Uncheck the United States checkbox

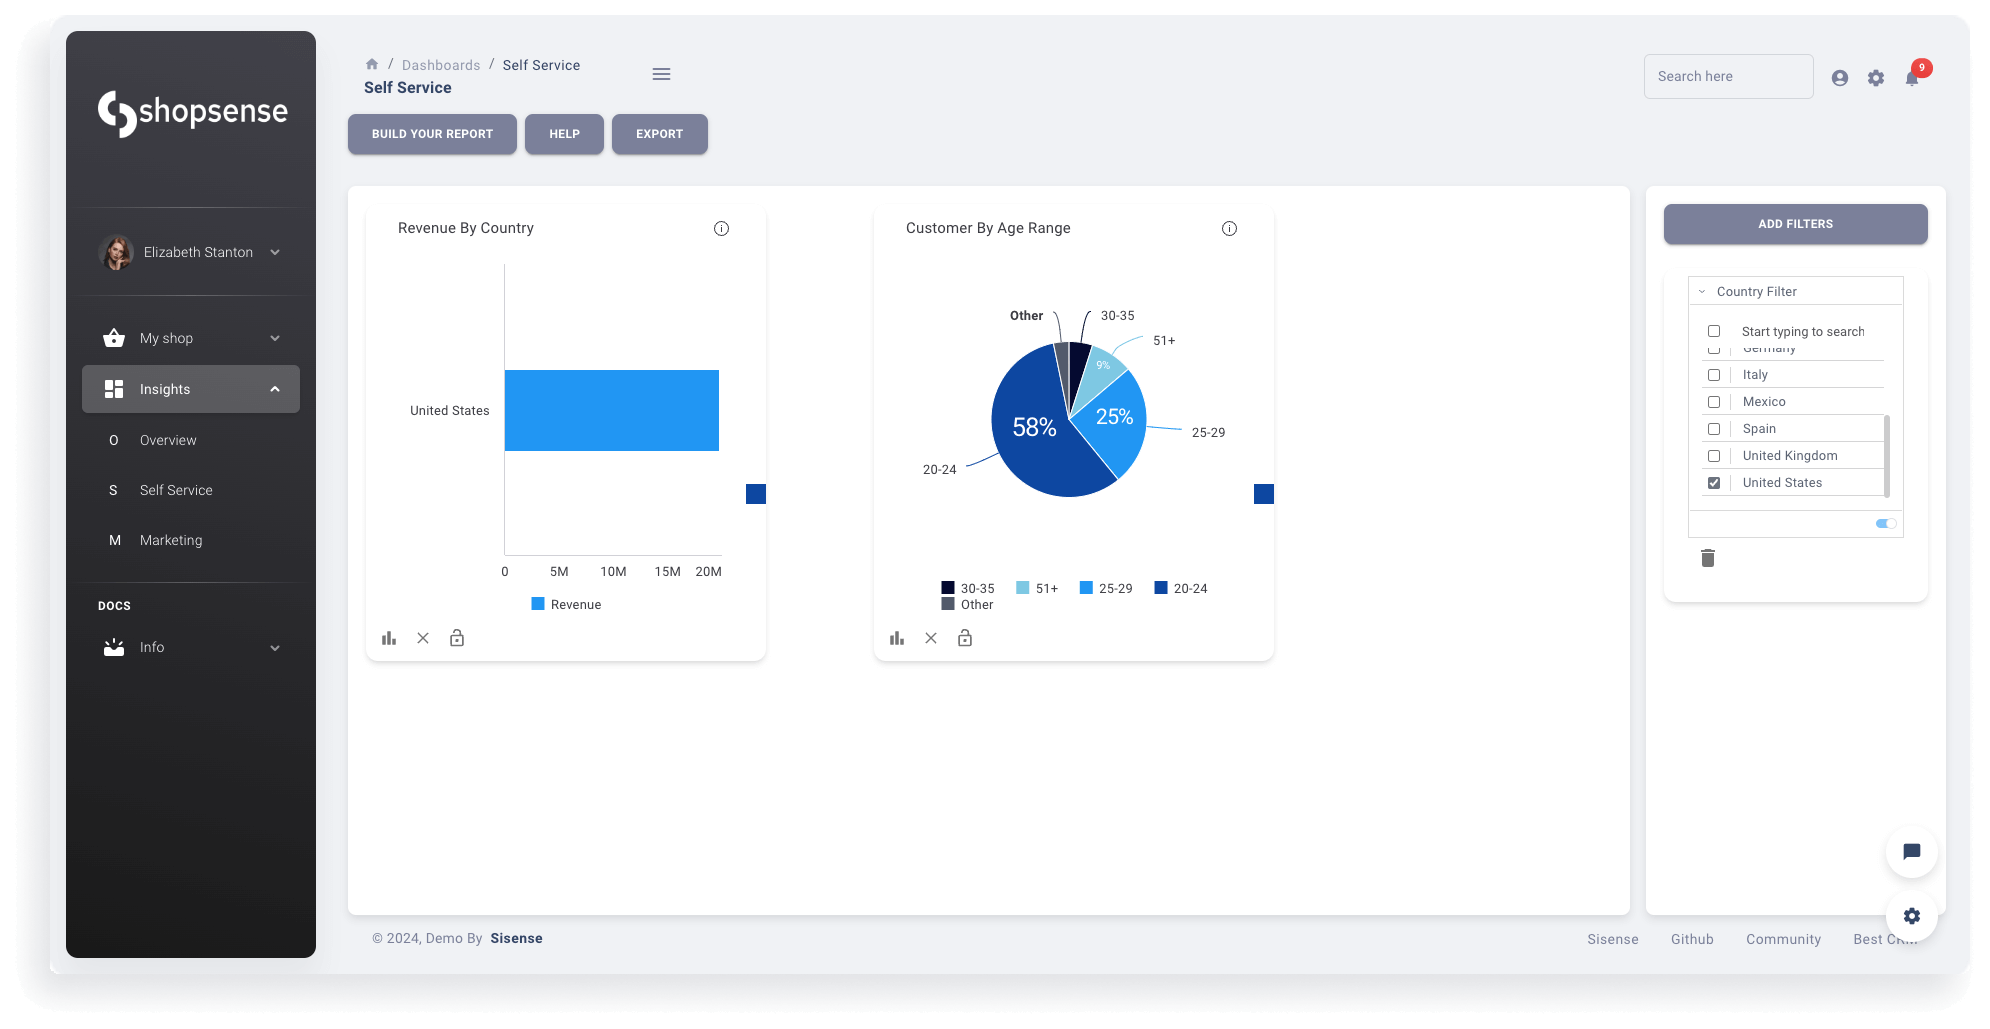[x=1714, y=483]
